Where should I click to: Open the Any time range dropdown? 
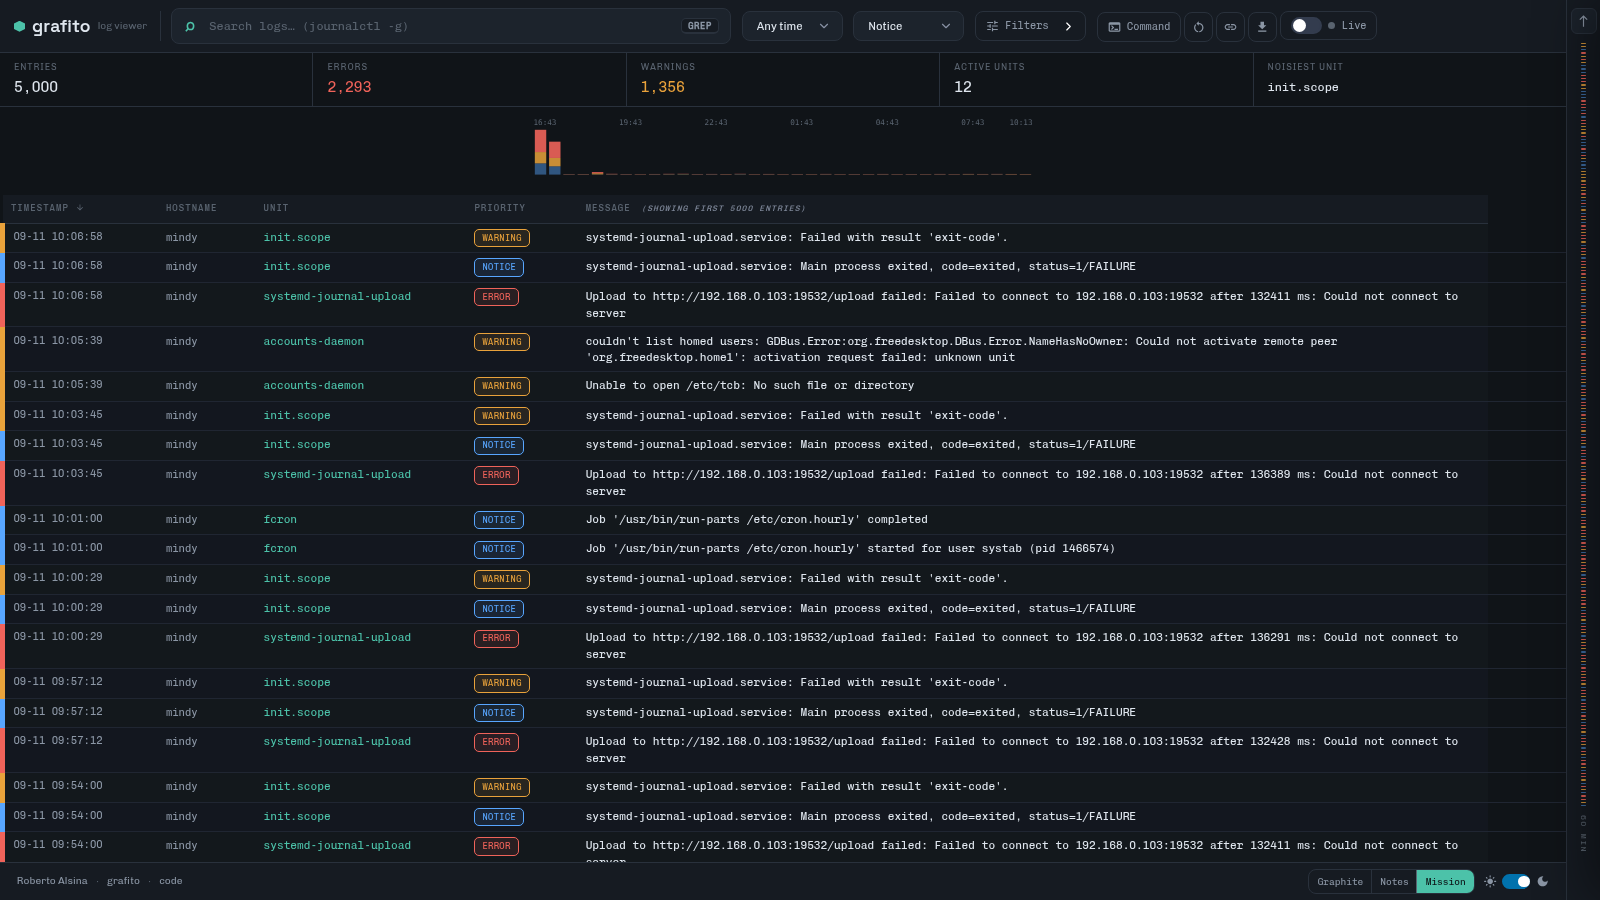pyautogui.click(x=792, y=26)
